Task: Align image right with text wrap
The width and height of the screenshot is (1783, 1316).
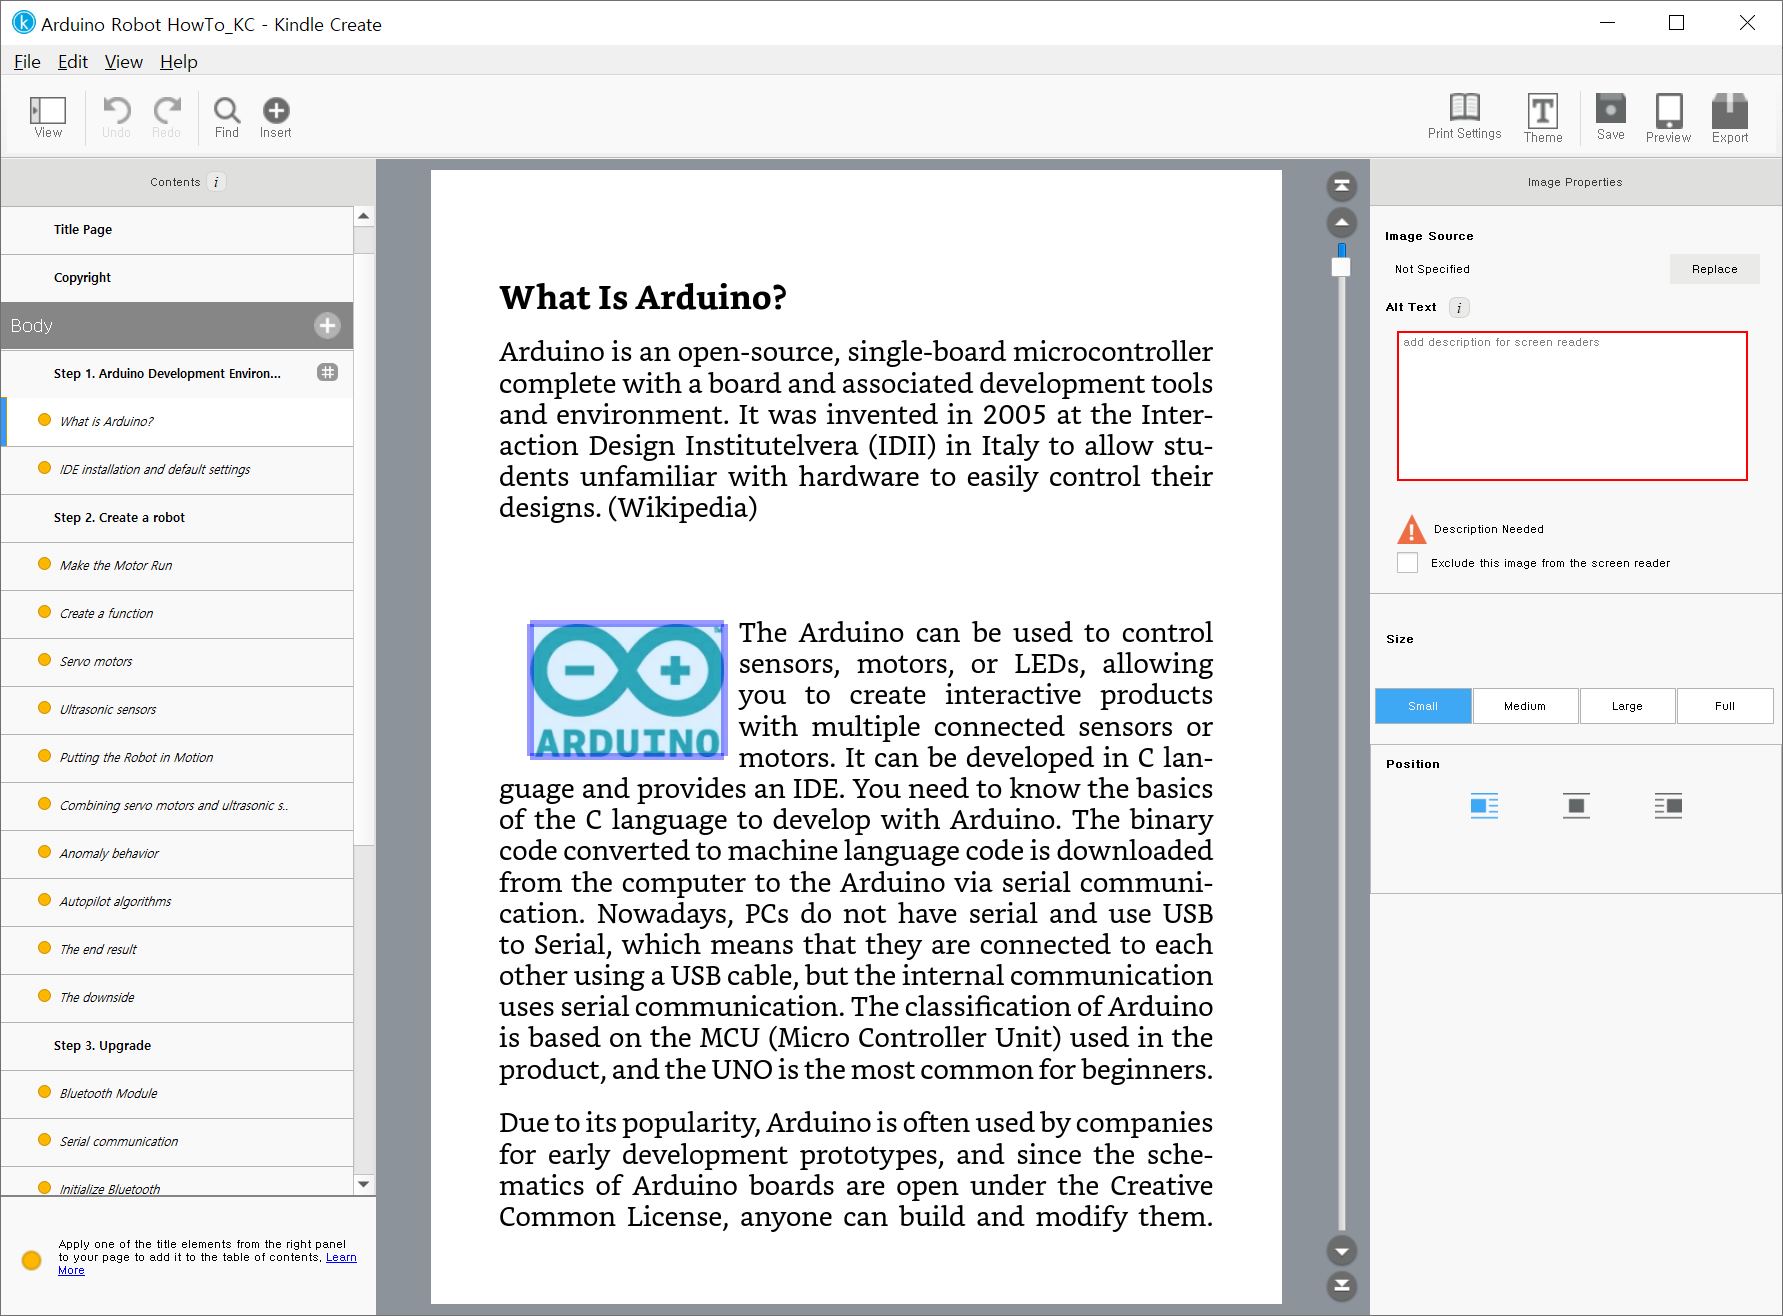Action: click(1668, 806)
